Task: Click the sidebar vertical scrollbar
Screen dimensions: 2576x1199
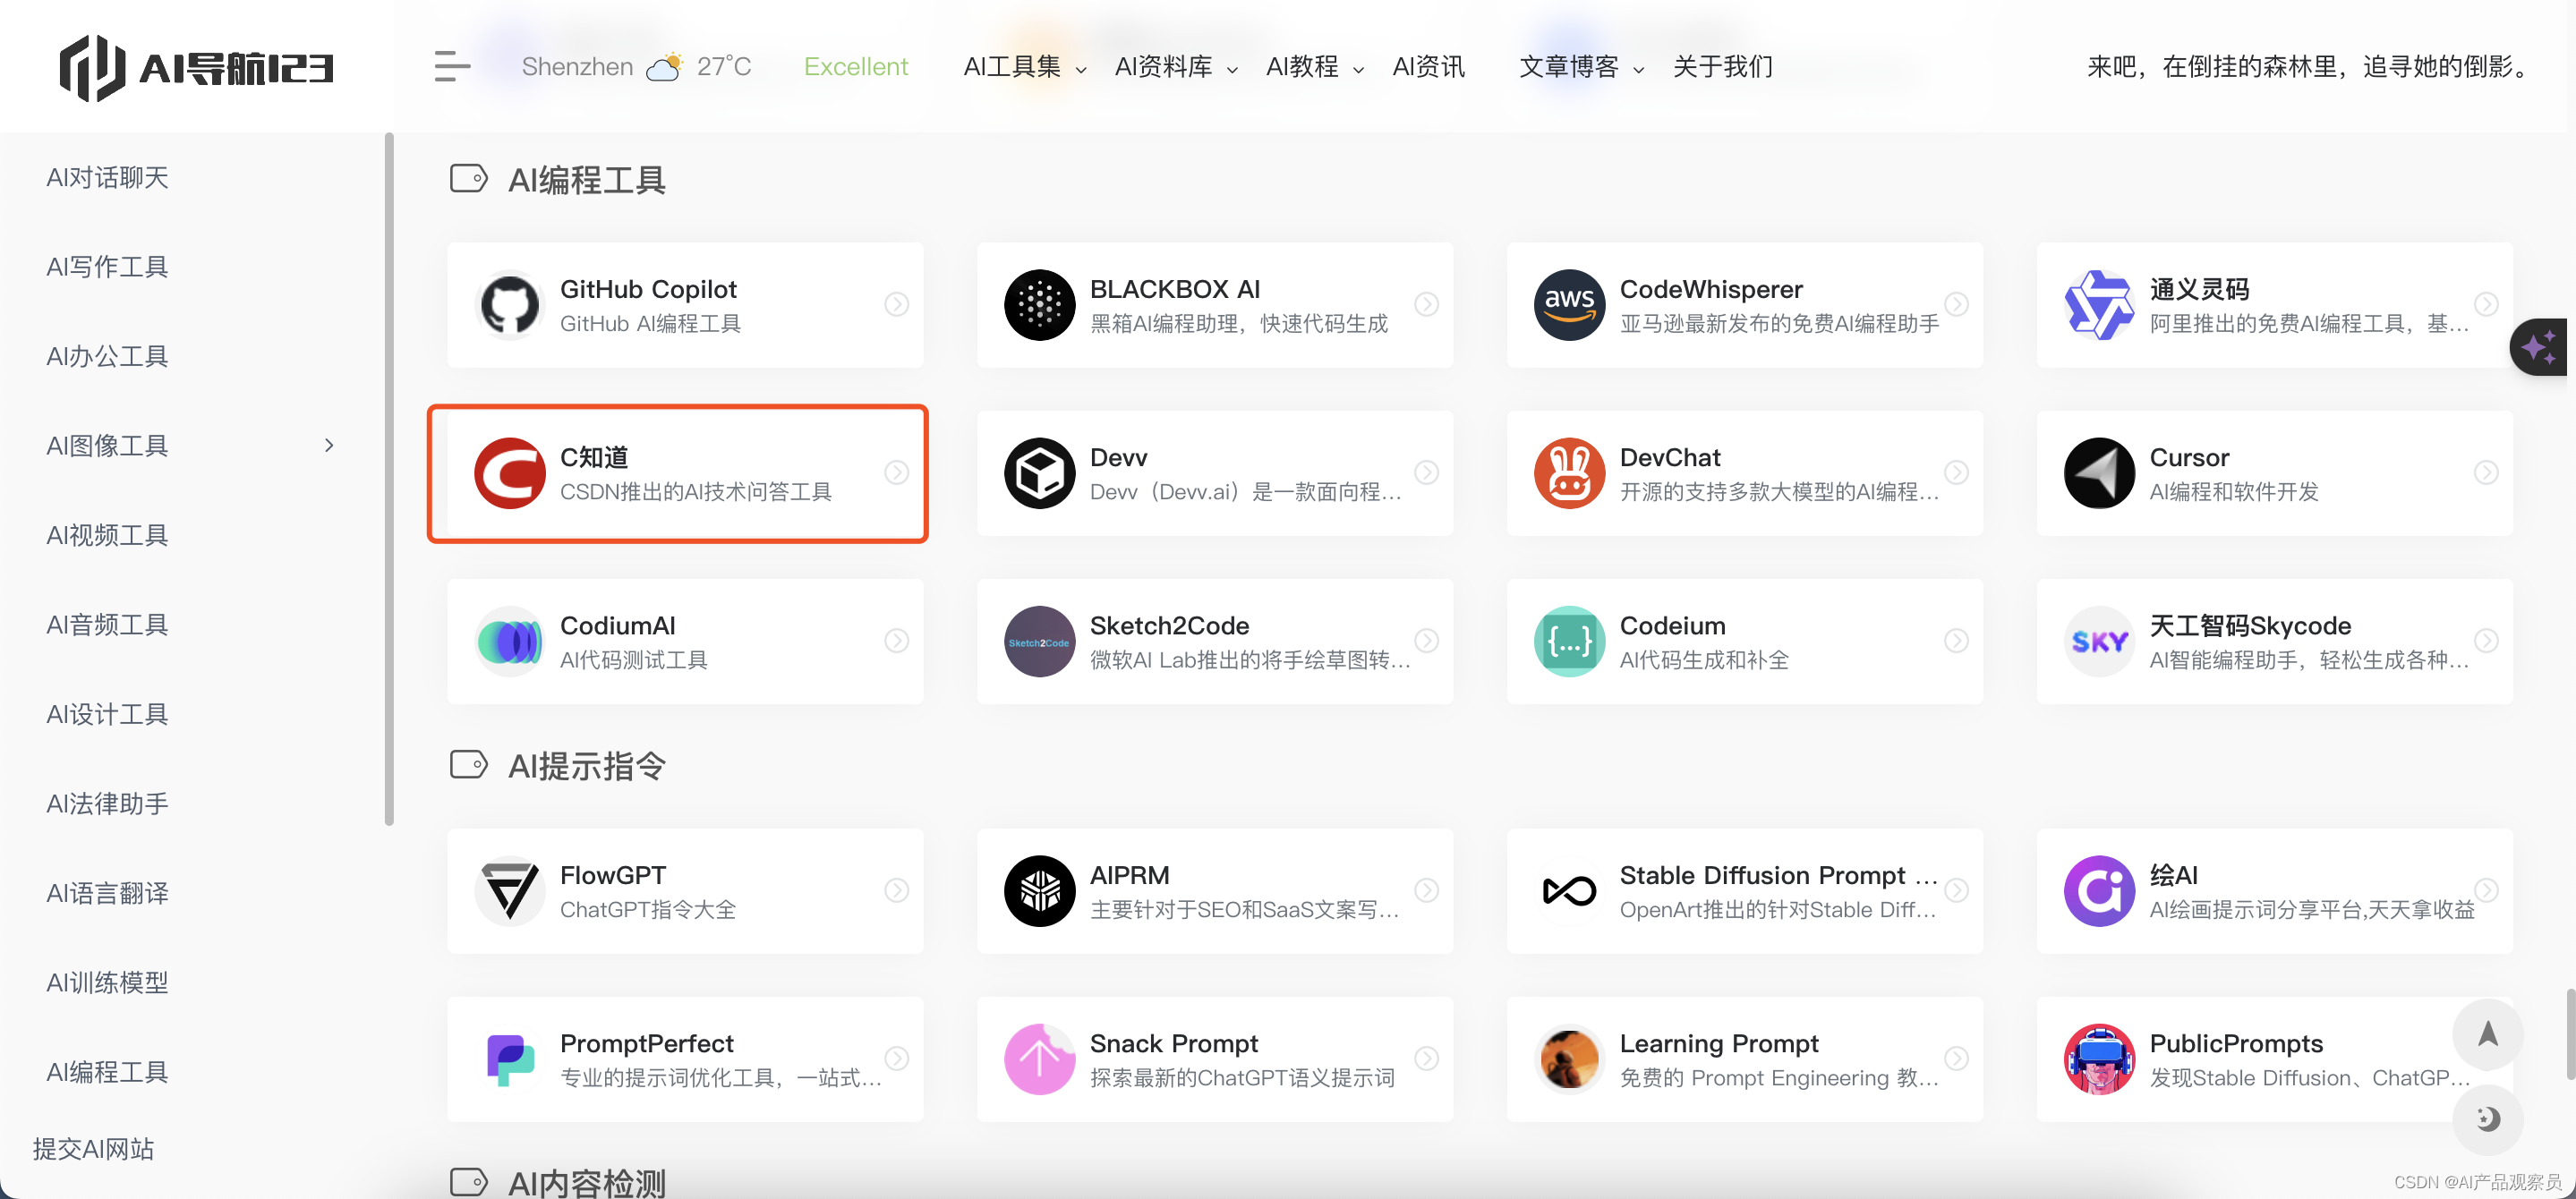Action: (x=389, y=480)
